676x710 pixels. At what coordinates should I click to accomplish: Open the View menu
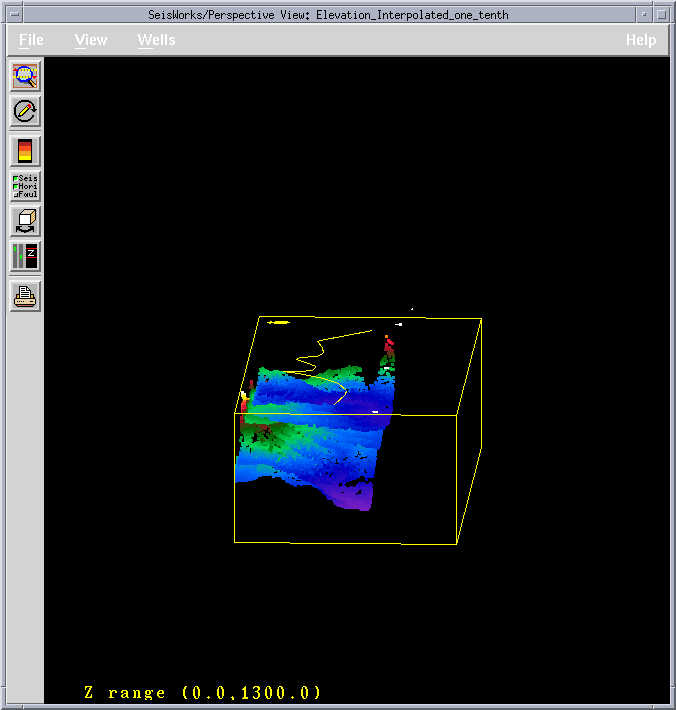[x=91, y=40]
